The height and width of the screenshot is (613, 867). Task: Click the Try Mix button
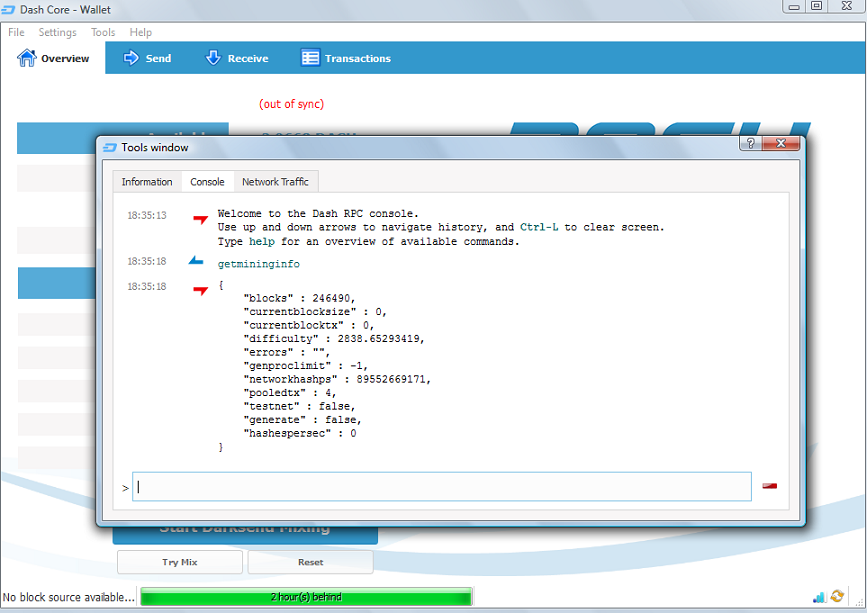180,562
